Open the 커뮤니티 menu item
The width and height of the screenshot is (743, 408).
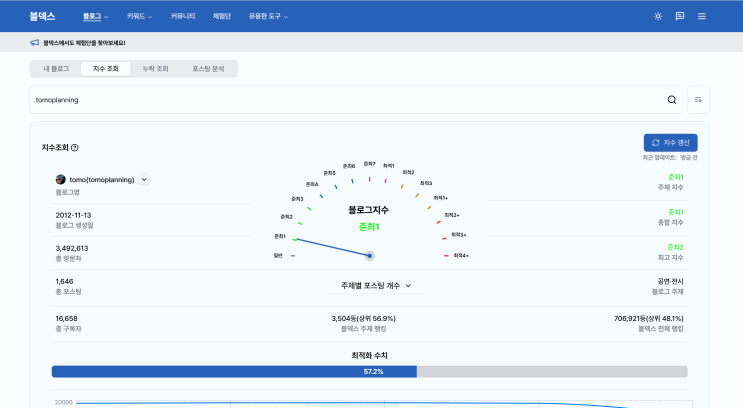click(183, 16)
